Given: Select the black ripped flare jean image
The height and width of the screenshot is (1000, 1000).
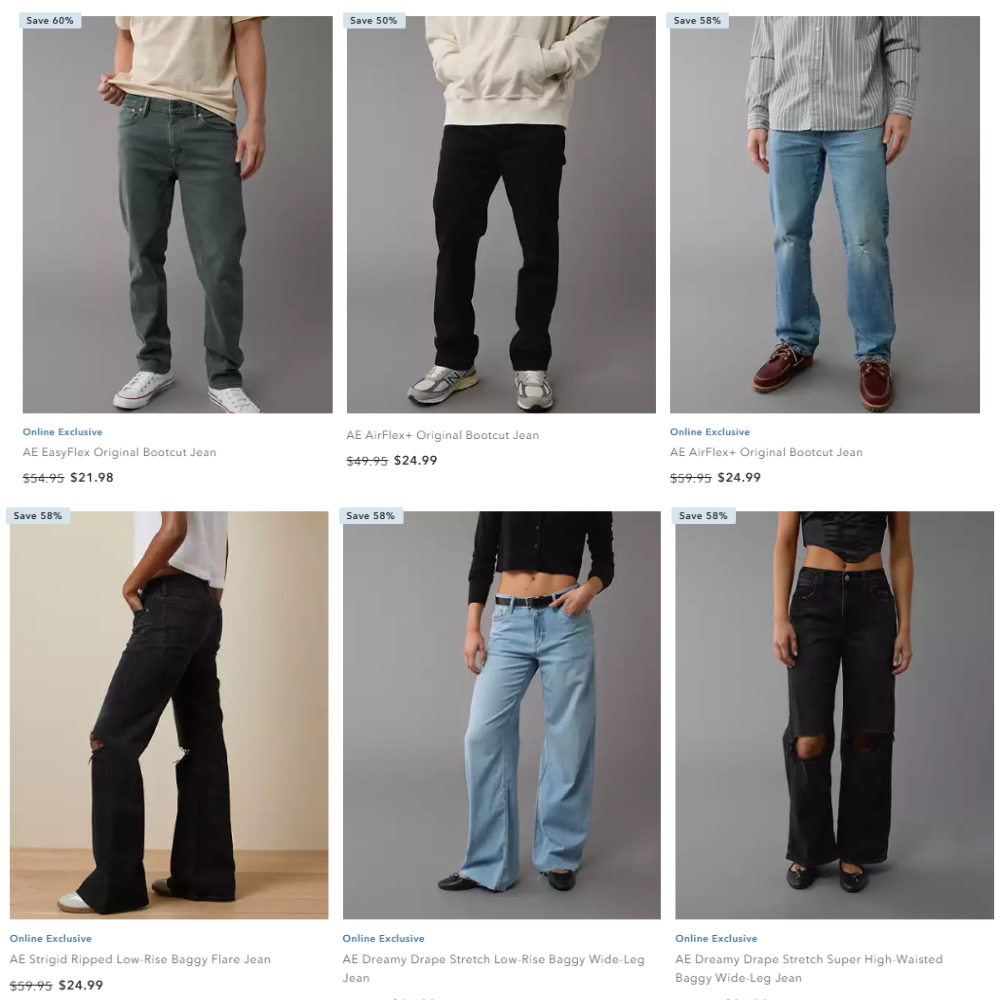Looking at the screenshot, I should [169, 715].
